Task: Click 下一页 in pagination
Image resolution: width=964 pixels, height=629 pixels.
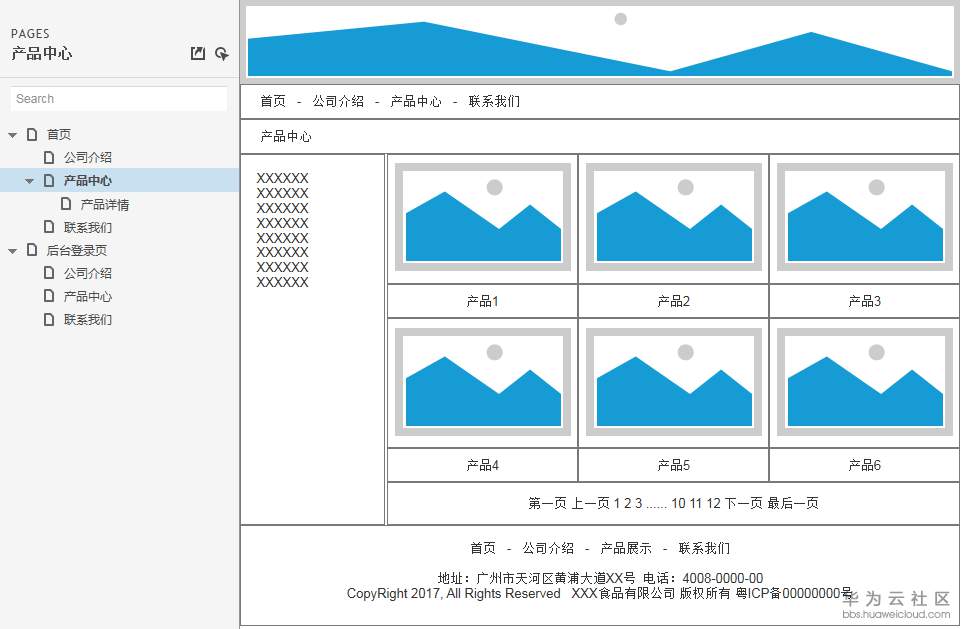Action: pos(744,504)
